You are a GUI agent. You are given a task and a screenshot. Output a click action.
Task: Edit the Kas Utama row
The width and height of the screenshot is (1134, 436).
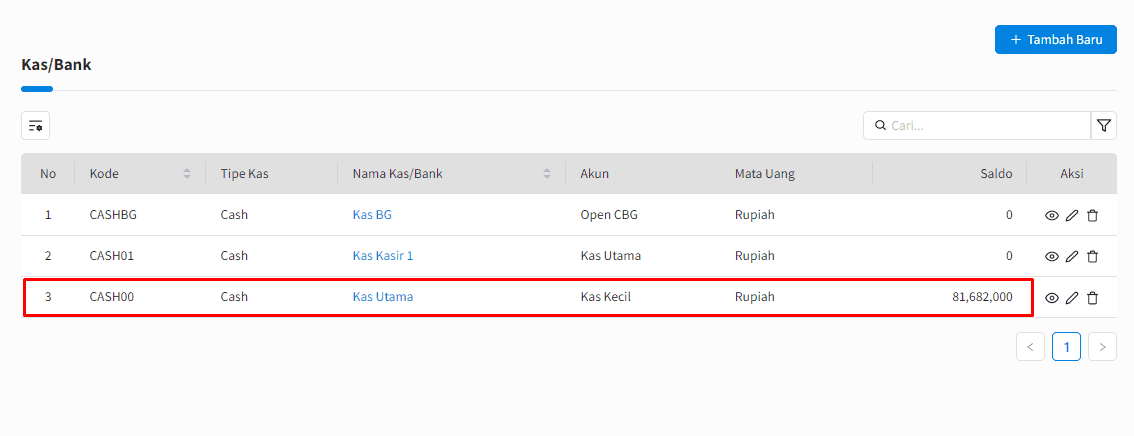pyautogui.click(x=1072, y=297)
